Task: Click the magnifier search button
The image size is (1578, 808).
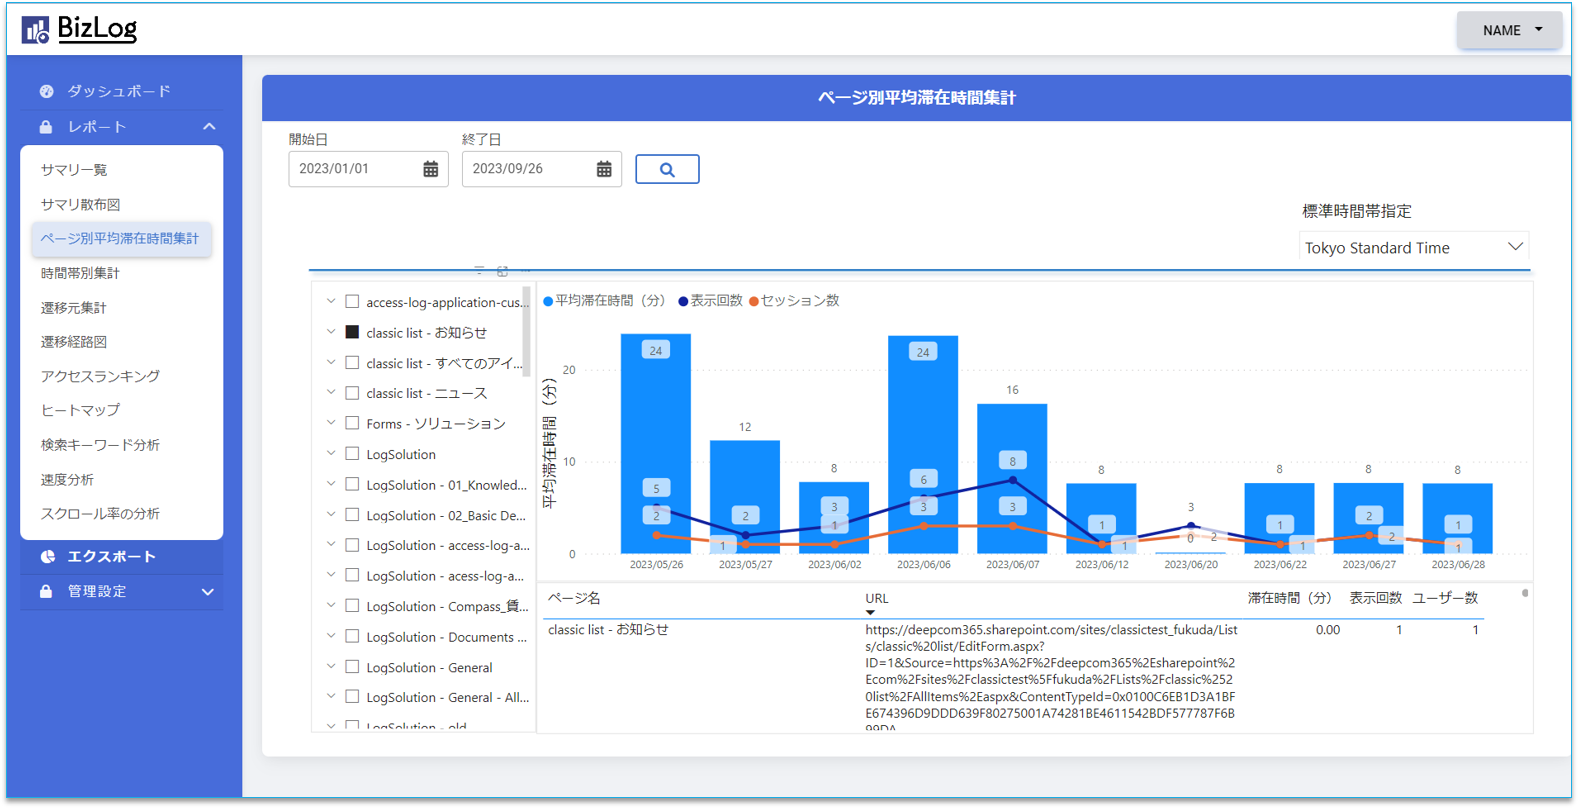Action: [x=667, y=169]
